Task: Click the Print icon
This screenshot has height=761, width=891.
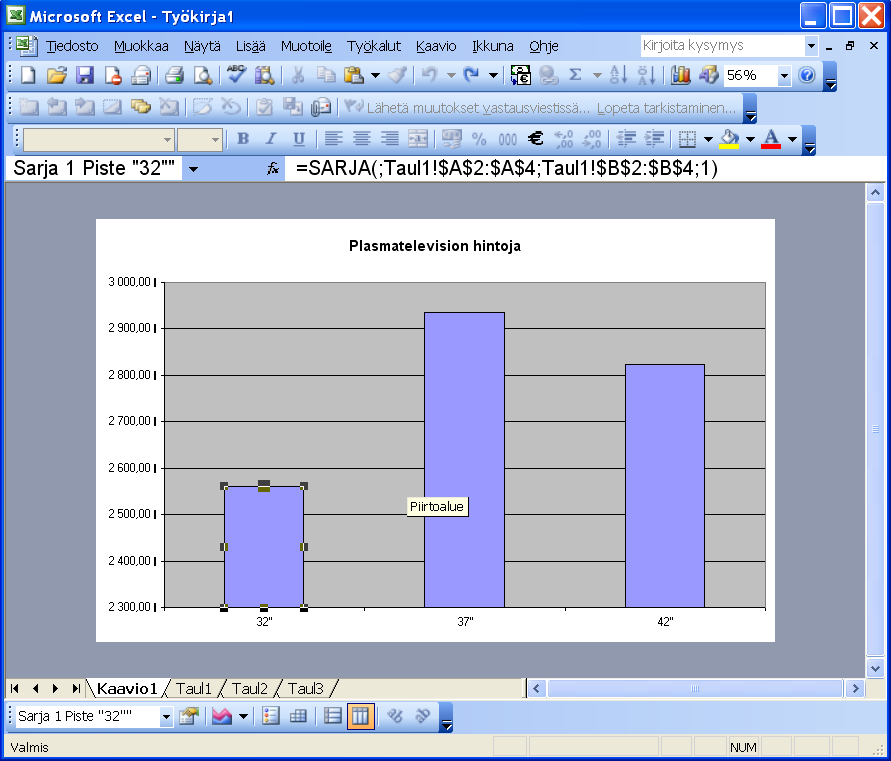Action: pos(174,75)
